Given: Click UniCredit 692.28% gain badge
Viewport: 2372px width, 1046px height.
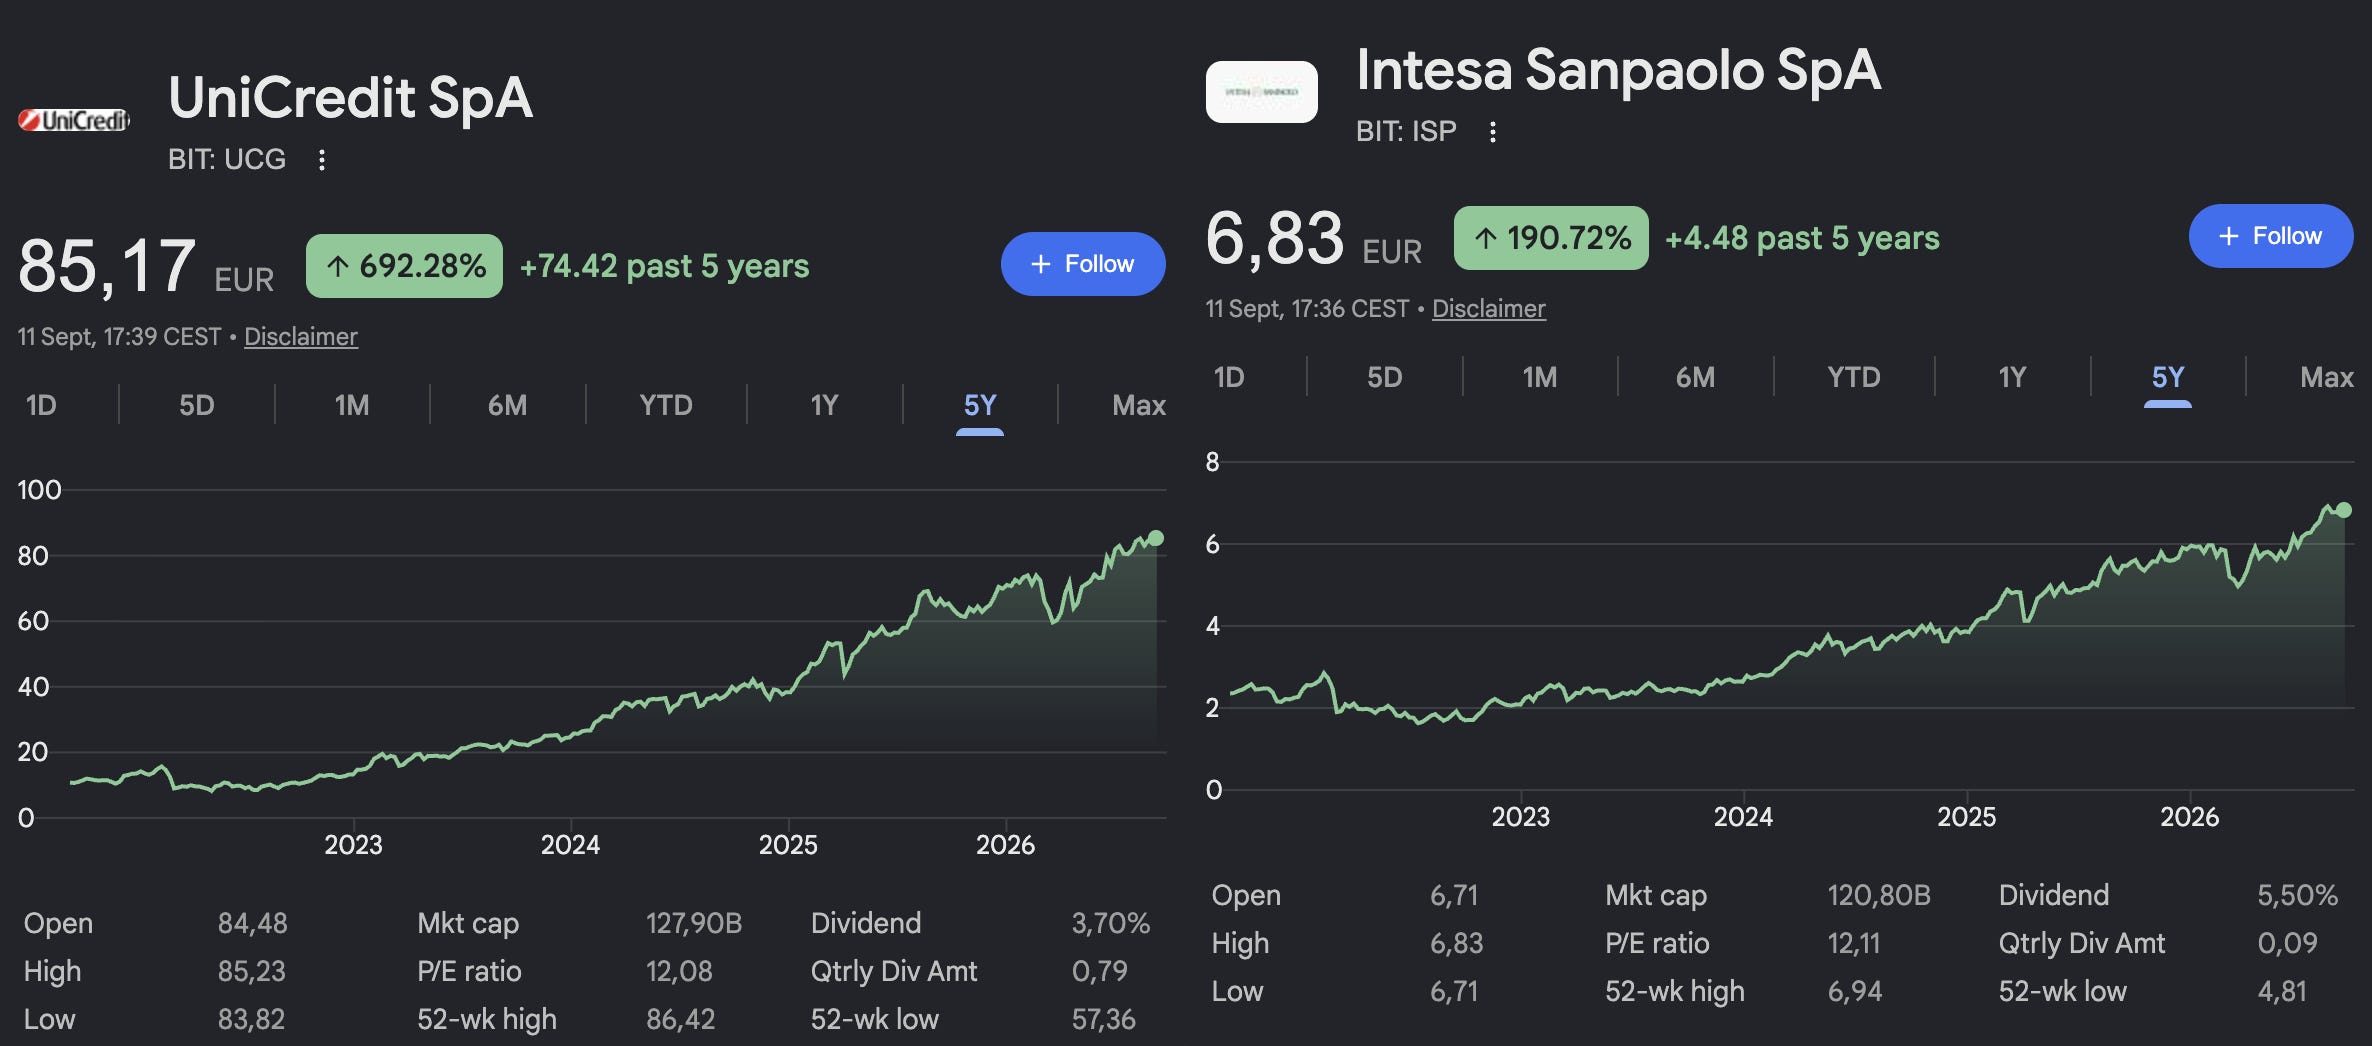Looking at the screenshot, I should tap(404, 266).
